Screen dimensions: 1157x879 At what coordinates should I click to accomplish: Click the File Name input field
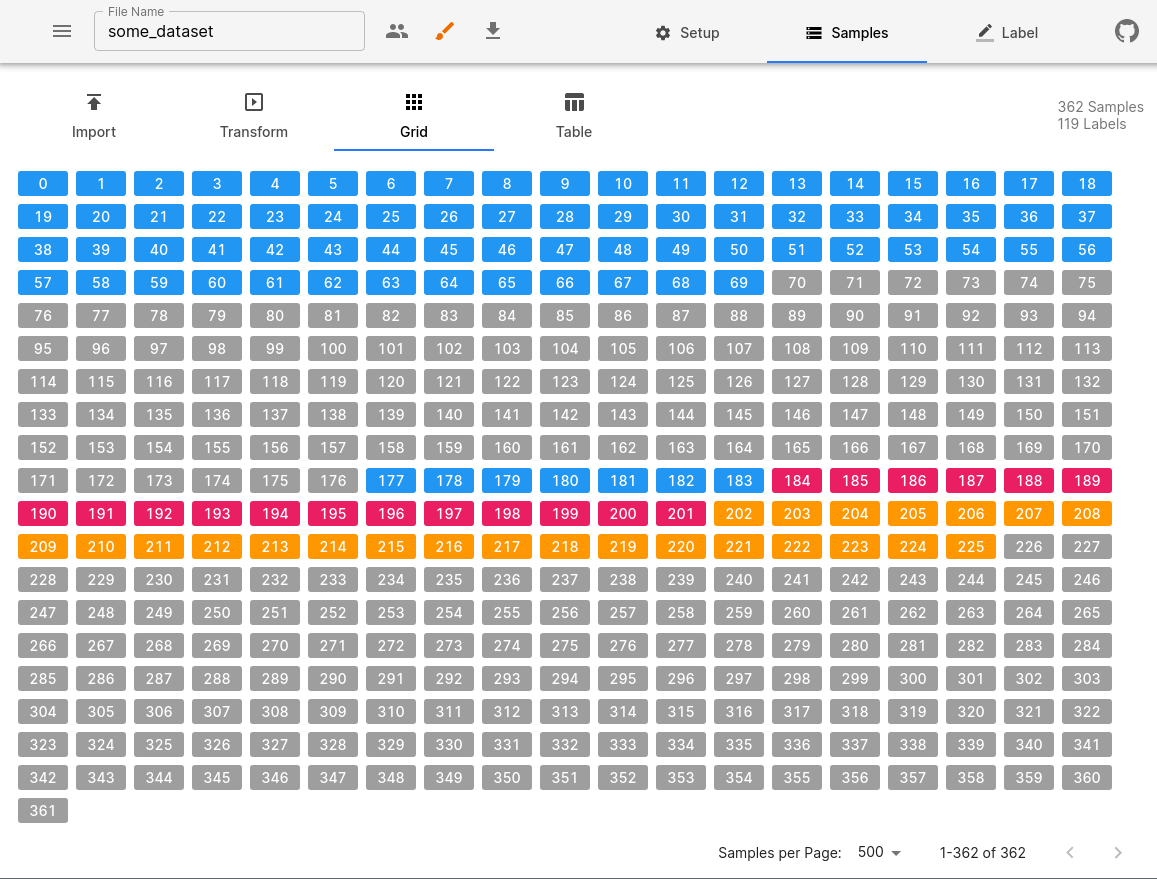229,31
